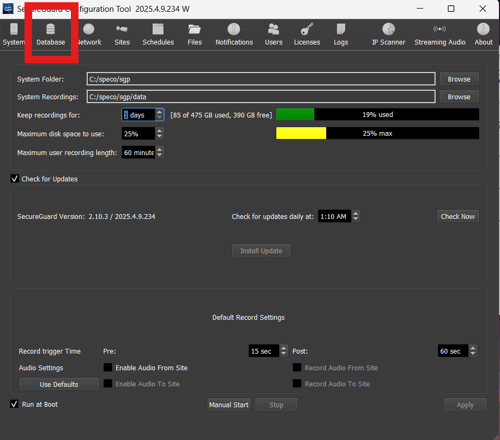
Task: Open the Streaming Audio tab
Action: [x=440, y=34]
